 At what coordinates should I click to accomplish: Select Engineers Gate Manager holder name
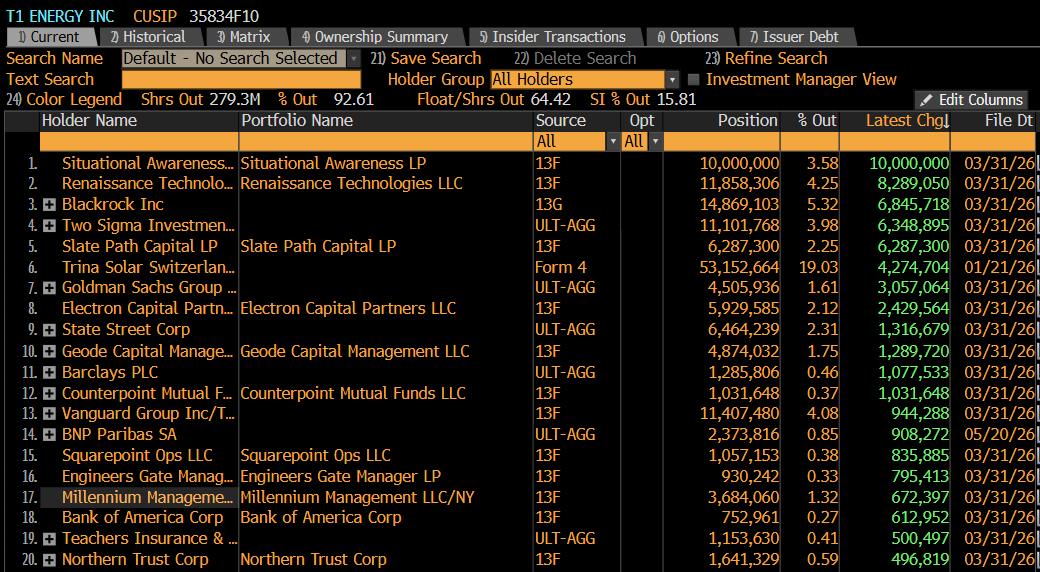click(x=147, y=476)
